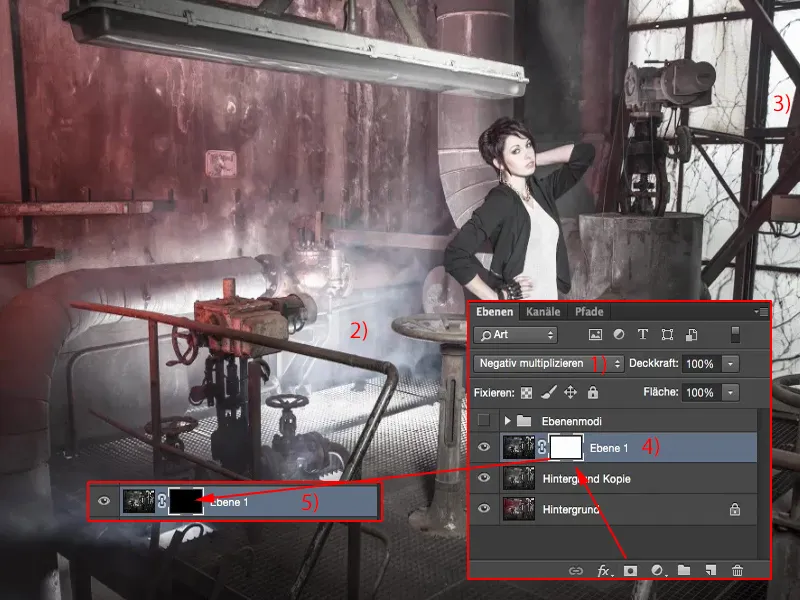Click the Fixieren label
Viewport: 800px width, 600px height.
click(x=494, y=392)
